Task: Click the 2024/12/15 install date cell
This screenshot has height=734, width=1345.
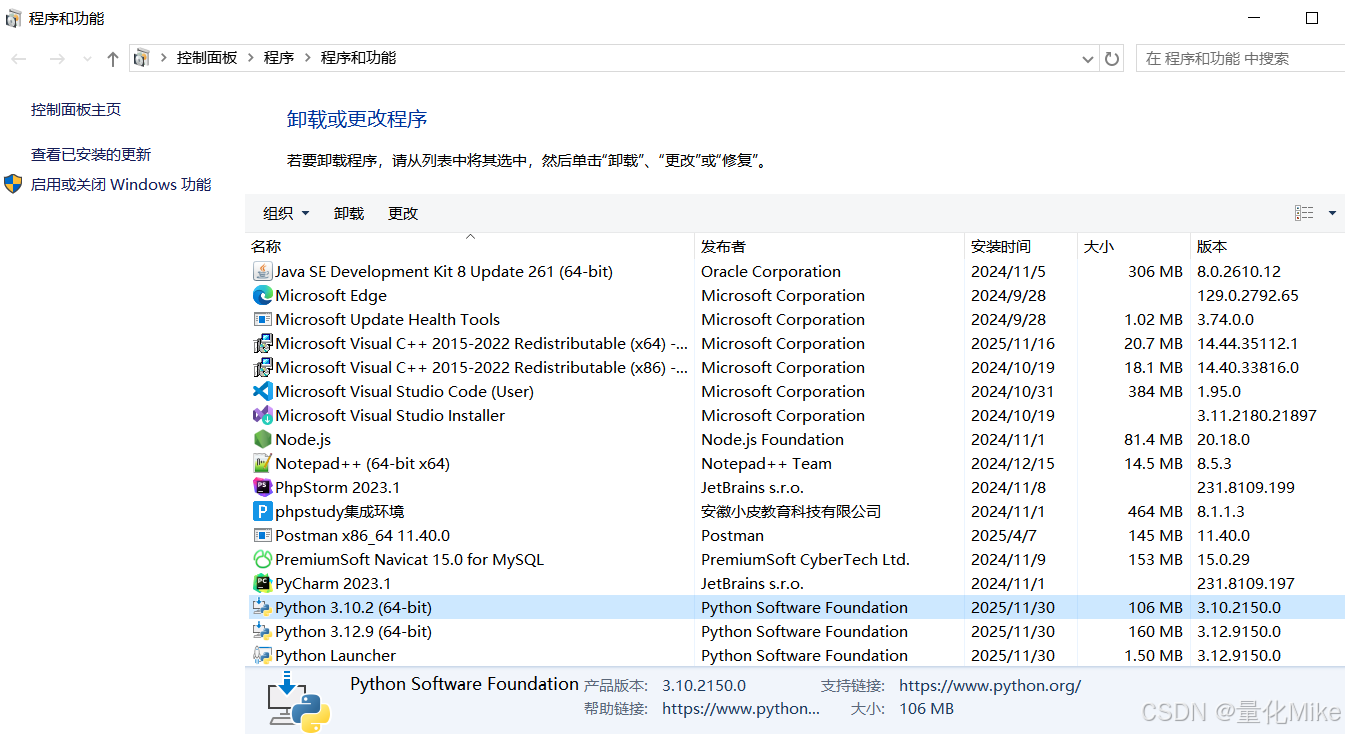Action: [1013, 463]
